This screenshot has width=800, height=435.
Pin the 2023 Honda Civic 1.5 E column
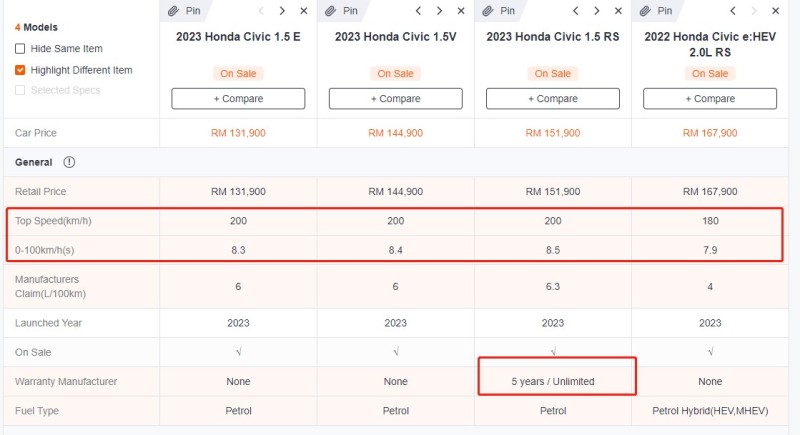[184, 11]
